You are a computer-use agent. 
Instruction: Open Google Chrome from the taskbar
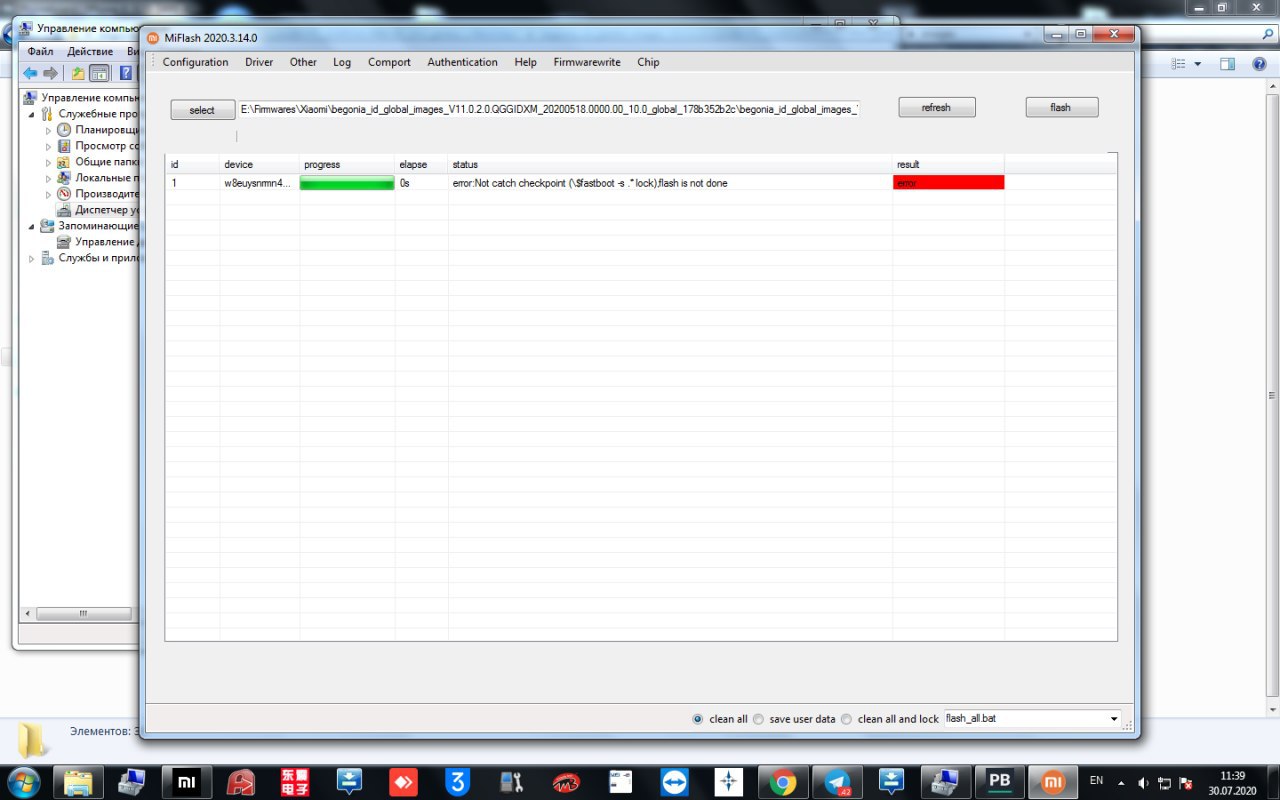(x=783, y=782)
